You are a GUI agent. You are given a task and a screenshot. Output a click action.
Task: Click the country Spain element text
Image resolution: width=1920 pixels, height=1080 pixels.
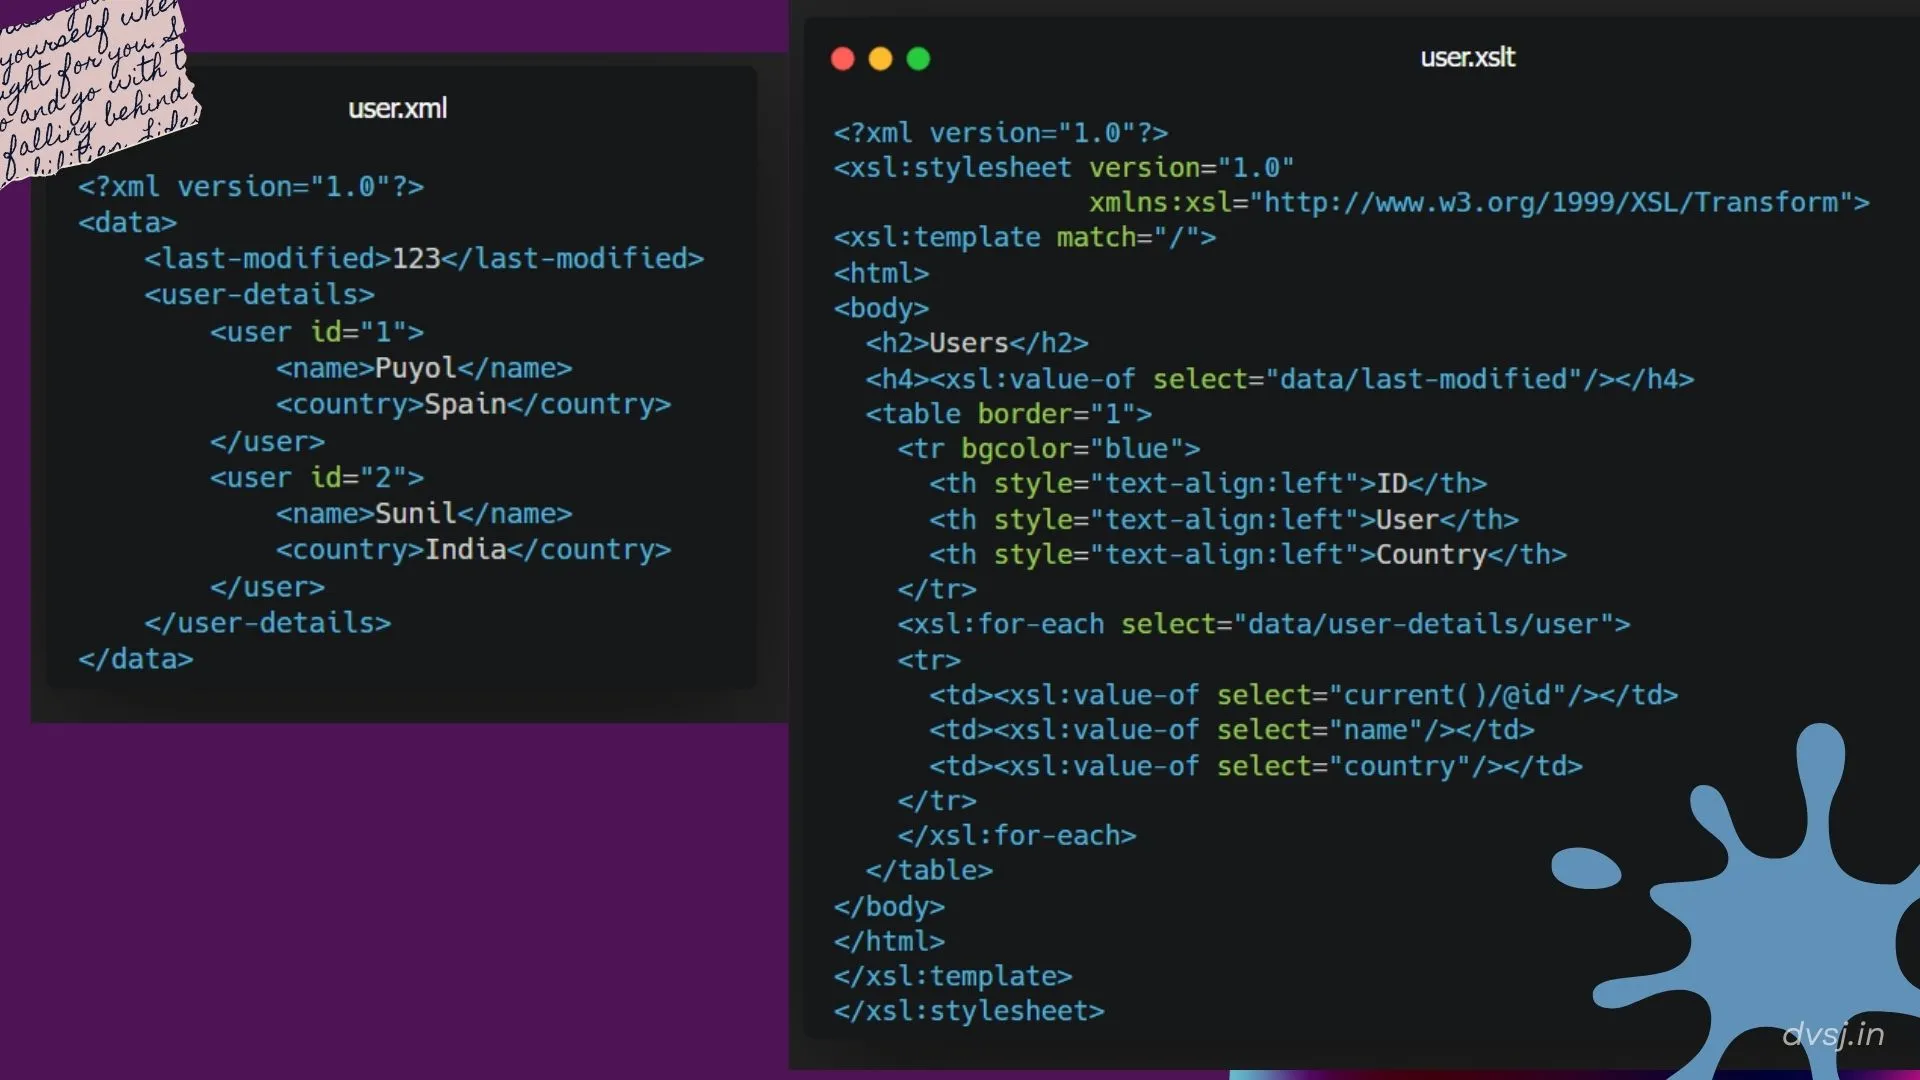pyautogui.click(x=473, y=404)
